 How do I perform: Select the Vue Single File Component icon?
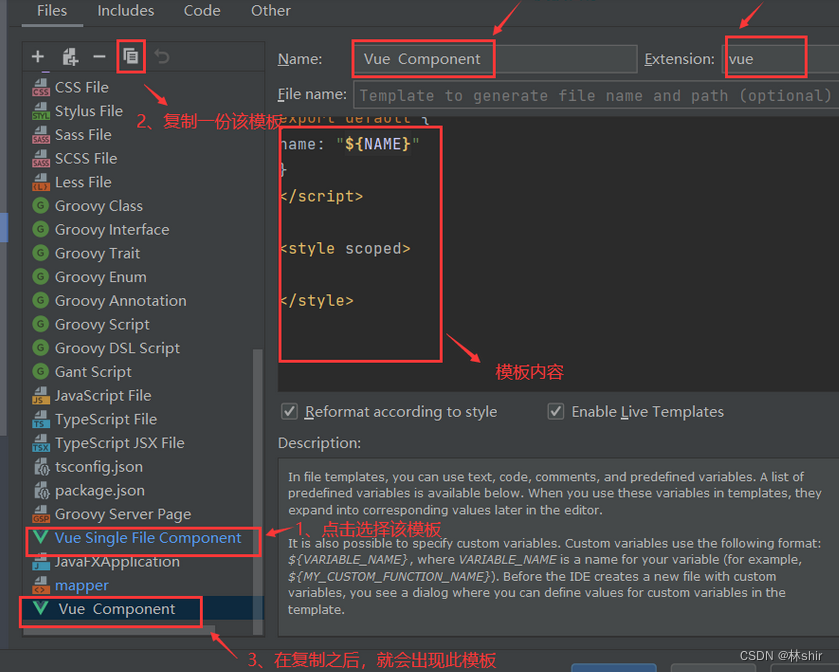pyautogui.click(x=41, y=537)
